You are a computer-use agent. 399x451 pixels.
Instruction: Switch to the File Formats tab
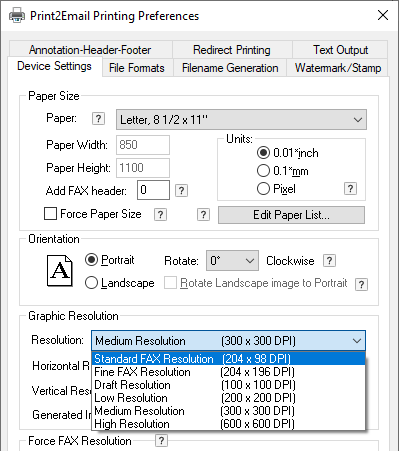click(137, 68)
